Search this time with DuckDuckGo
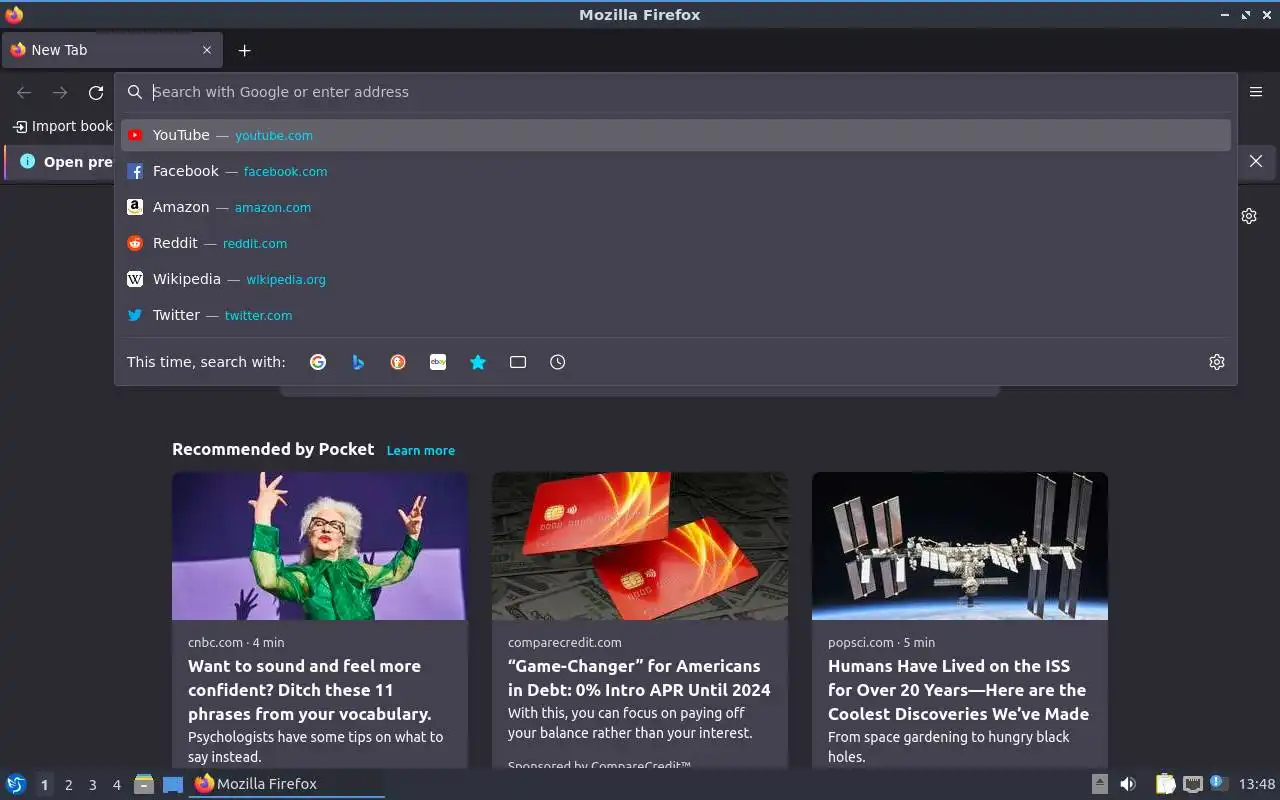The width and height of the screenshot is (1280, 800). click(398, 362)
